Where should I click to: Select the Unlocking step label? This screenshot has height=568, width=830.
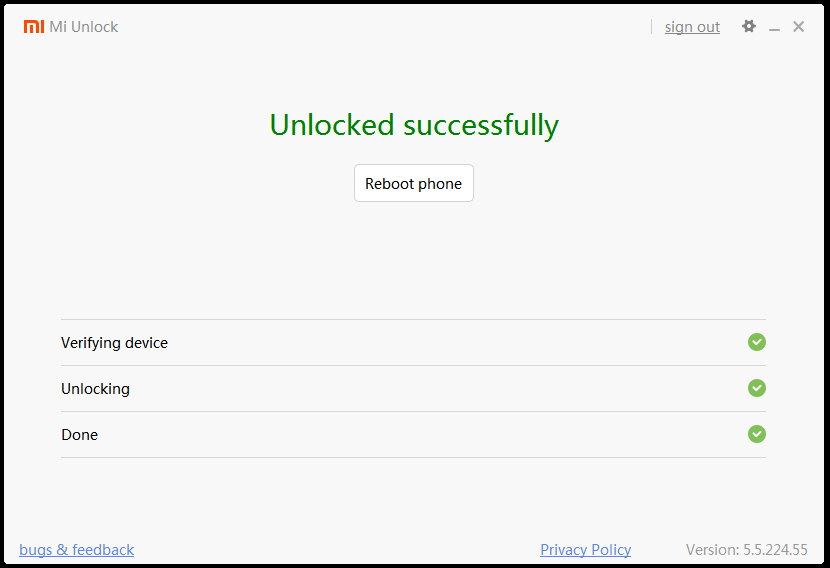coord(95,389)
